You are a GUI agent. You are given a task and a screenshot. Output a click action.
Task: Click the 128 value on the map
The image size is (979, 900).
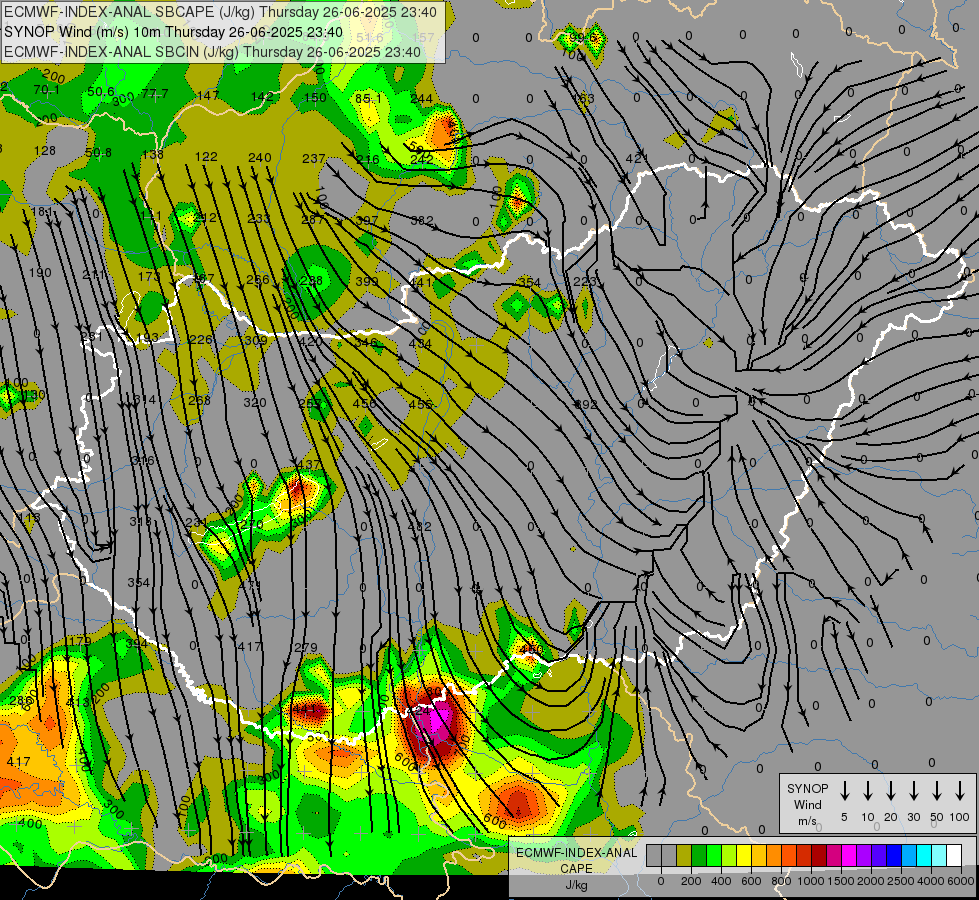tap(45, 151)
